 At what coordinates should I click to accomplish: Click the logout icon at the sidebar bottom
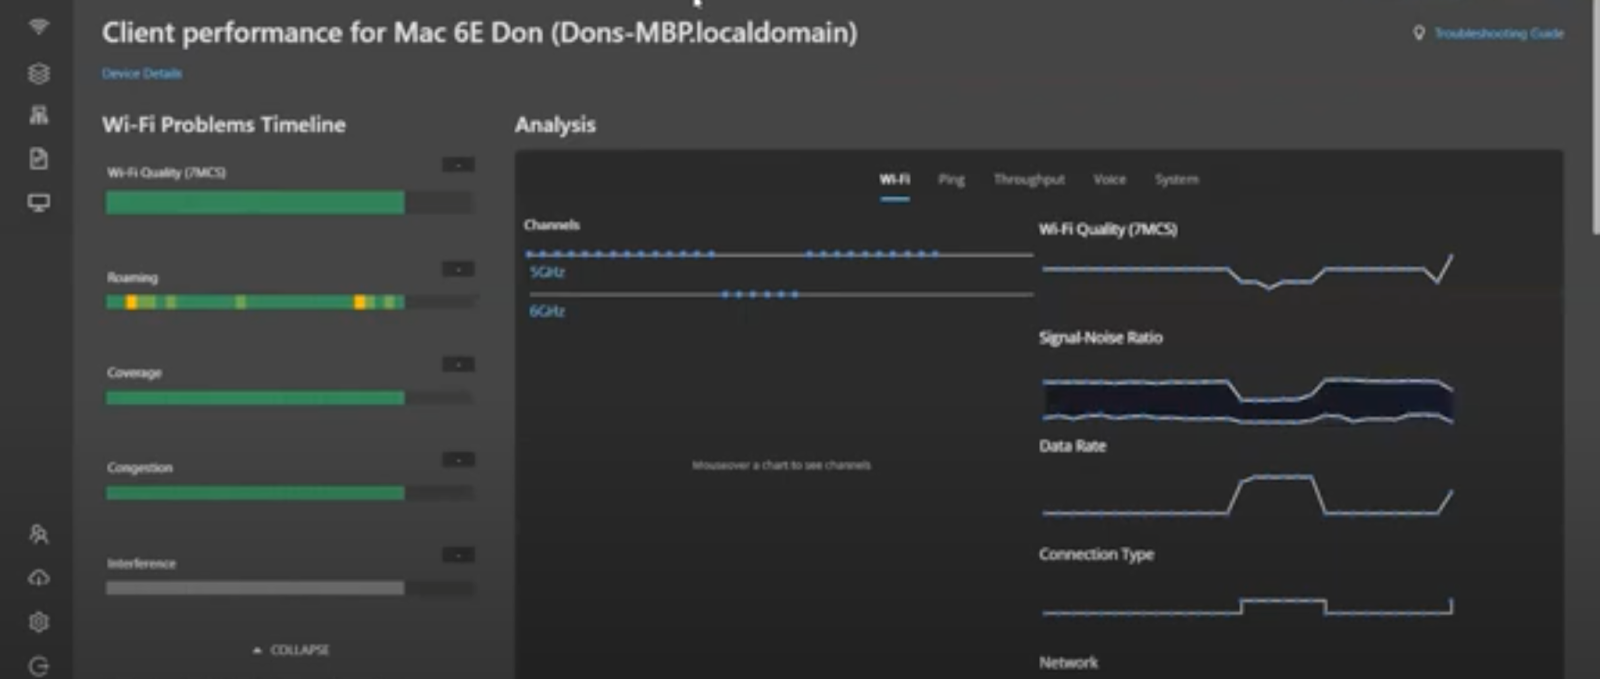[38, 666]
